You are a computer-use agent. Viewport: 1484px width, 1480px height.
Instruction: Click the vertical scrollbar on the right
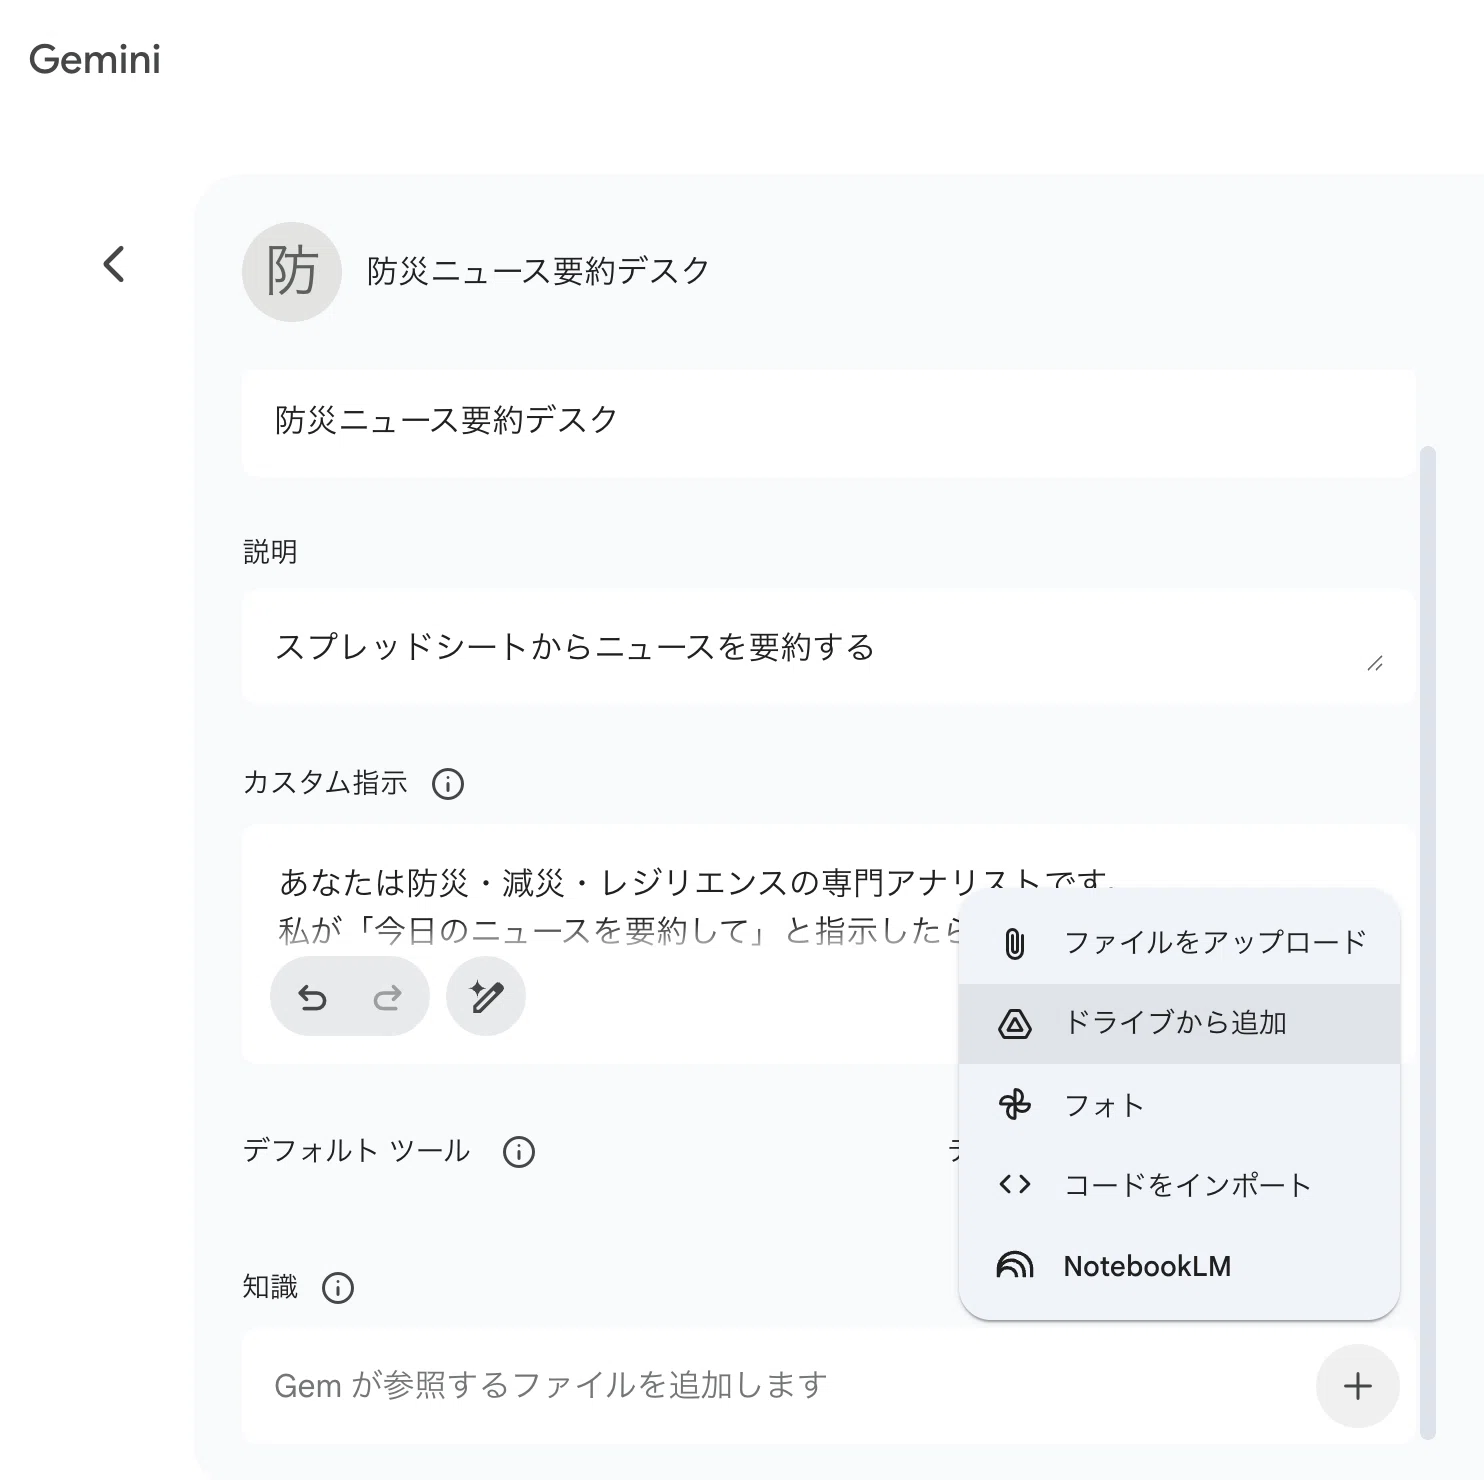tap(1428, 943)
